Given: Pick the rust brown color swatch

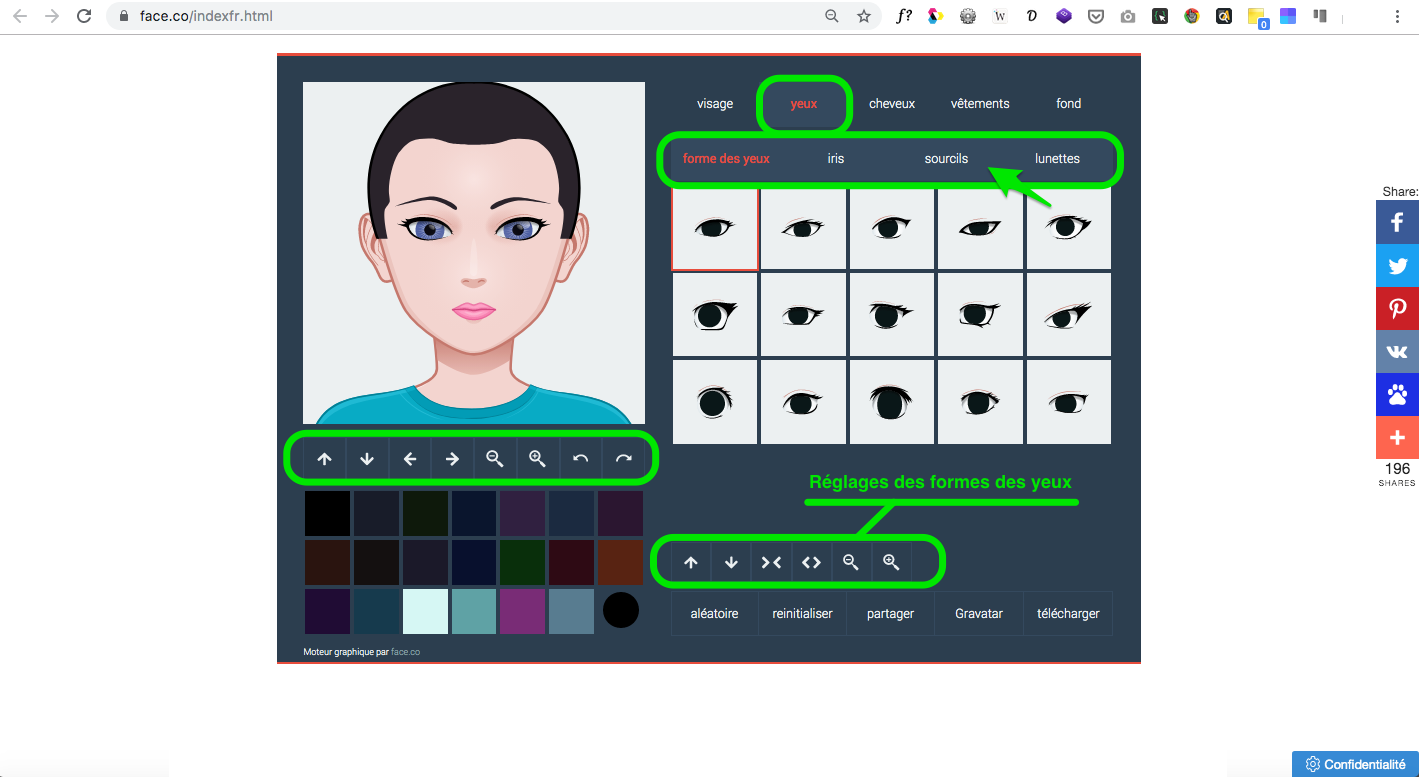Looking at the screenshot, I should (621, 562).
